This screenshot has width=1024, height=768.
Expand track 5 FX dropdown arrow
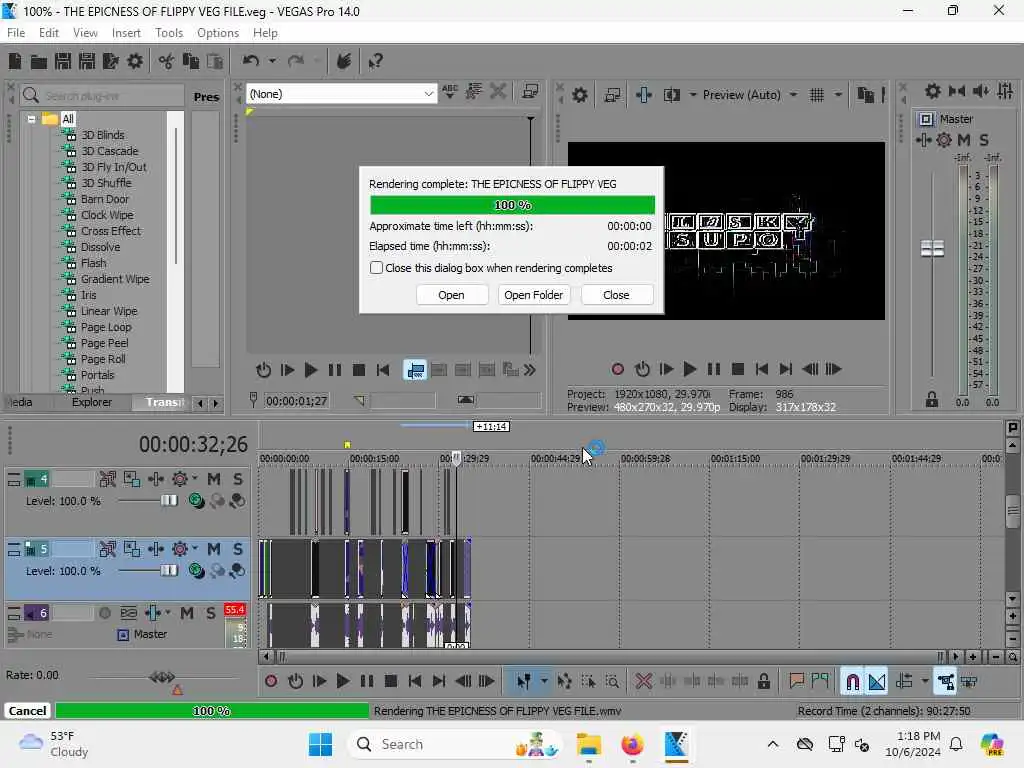[195, 549]
